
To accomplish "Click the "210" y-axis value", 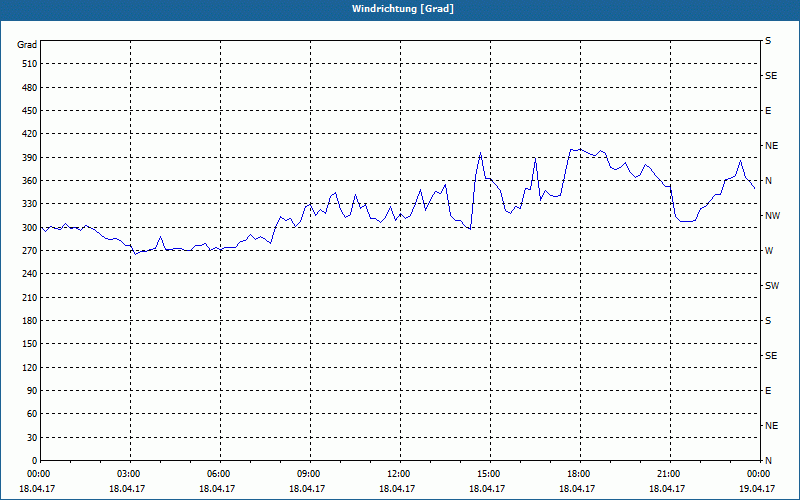I will tap(30, 297).
